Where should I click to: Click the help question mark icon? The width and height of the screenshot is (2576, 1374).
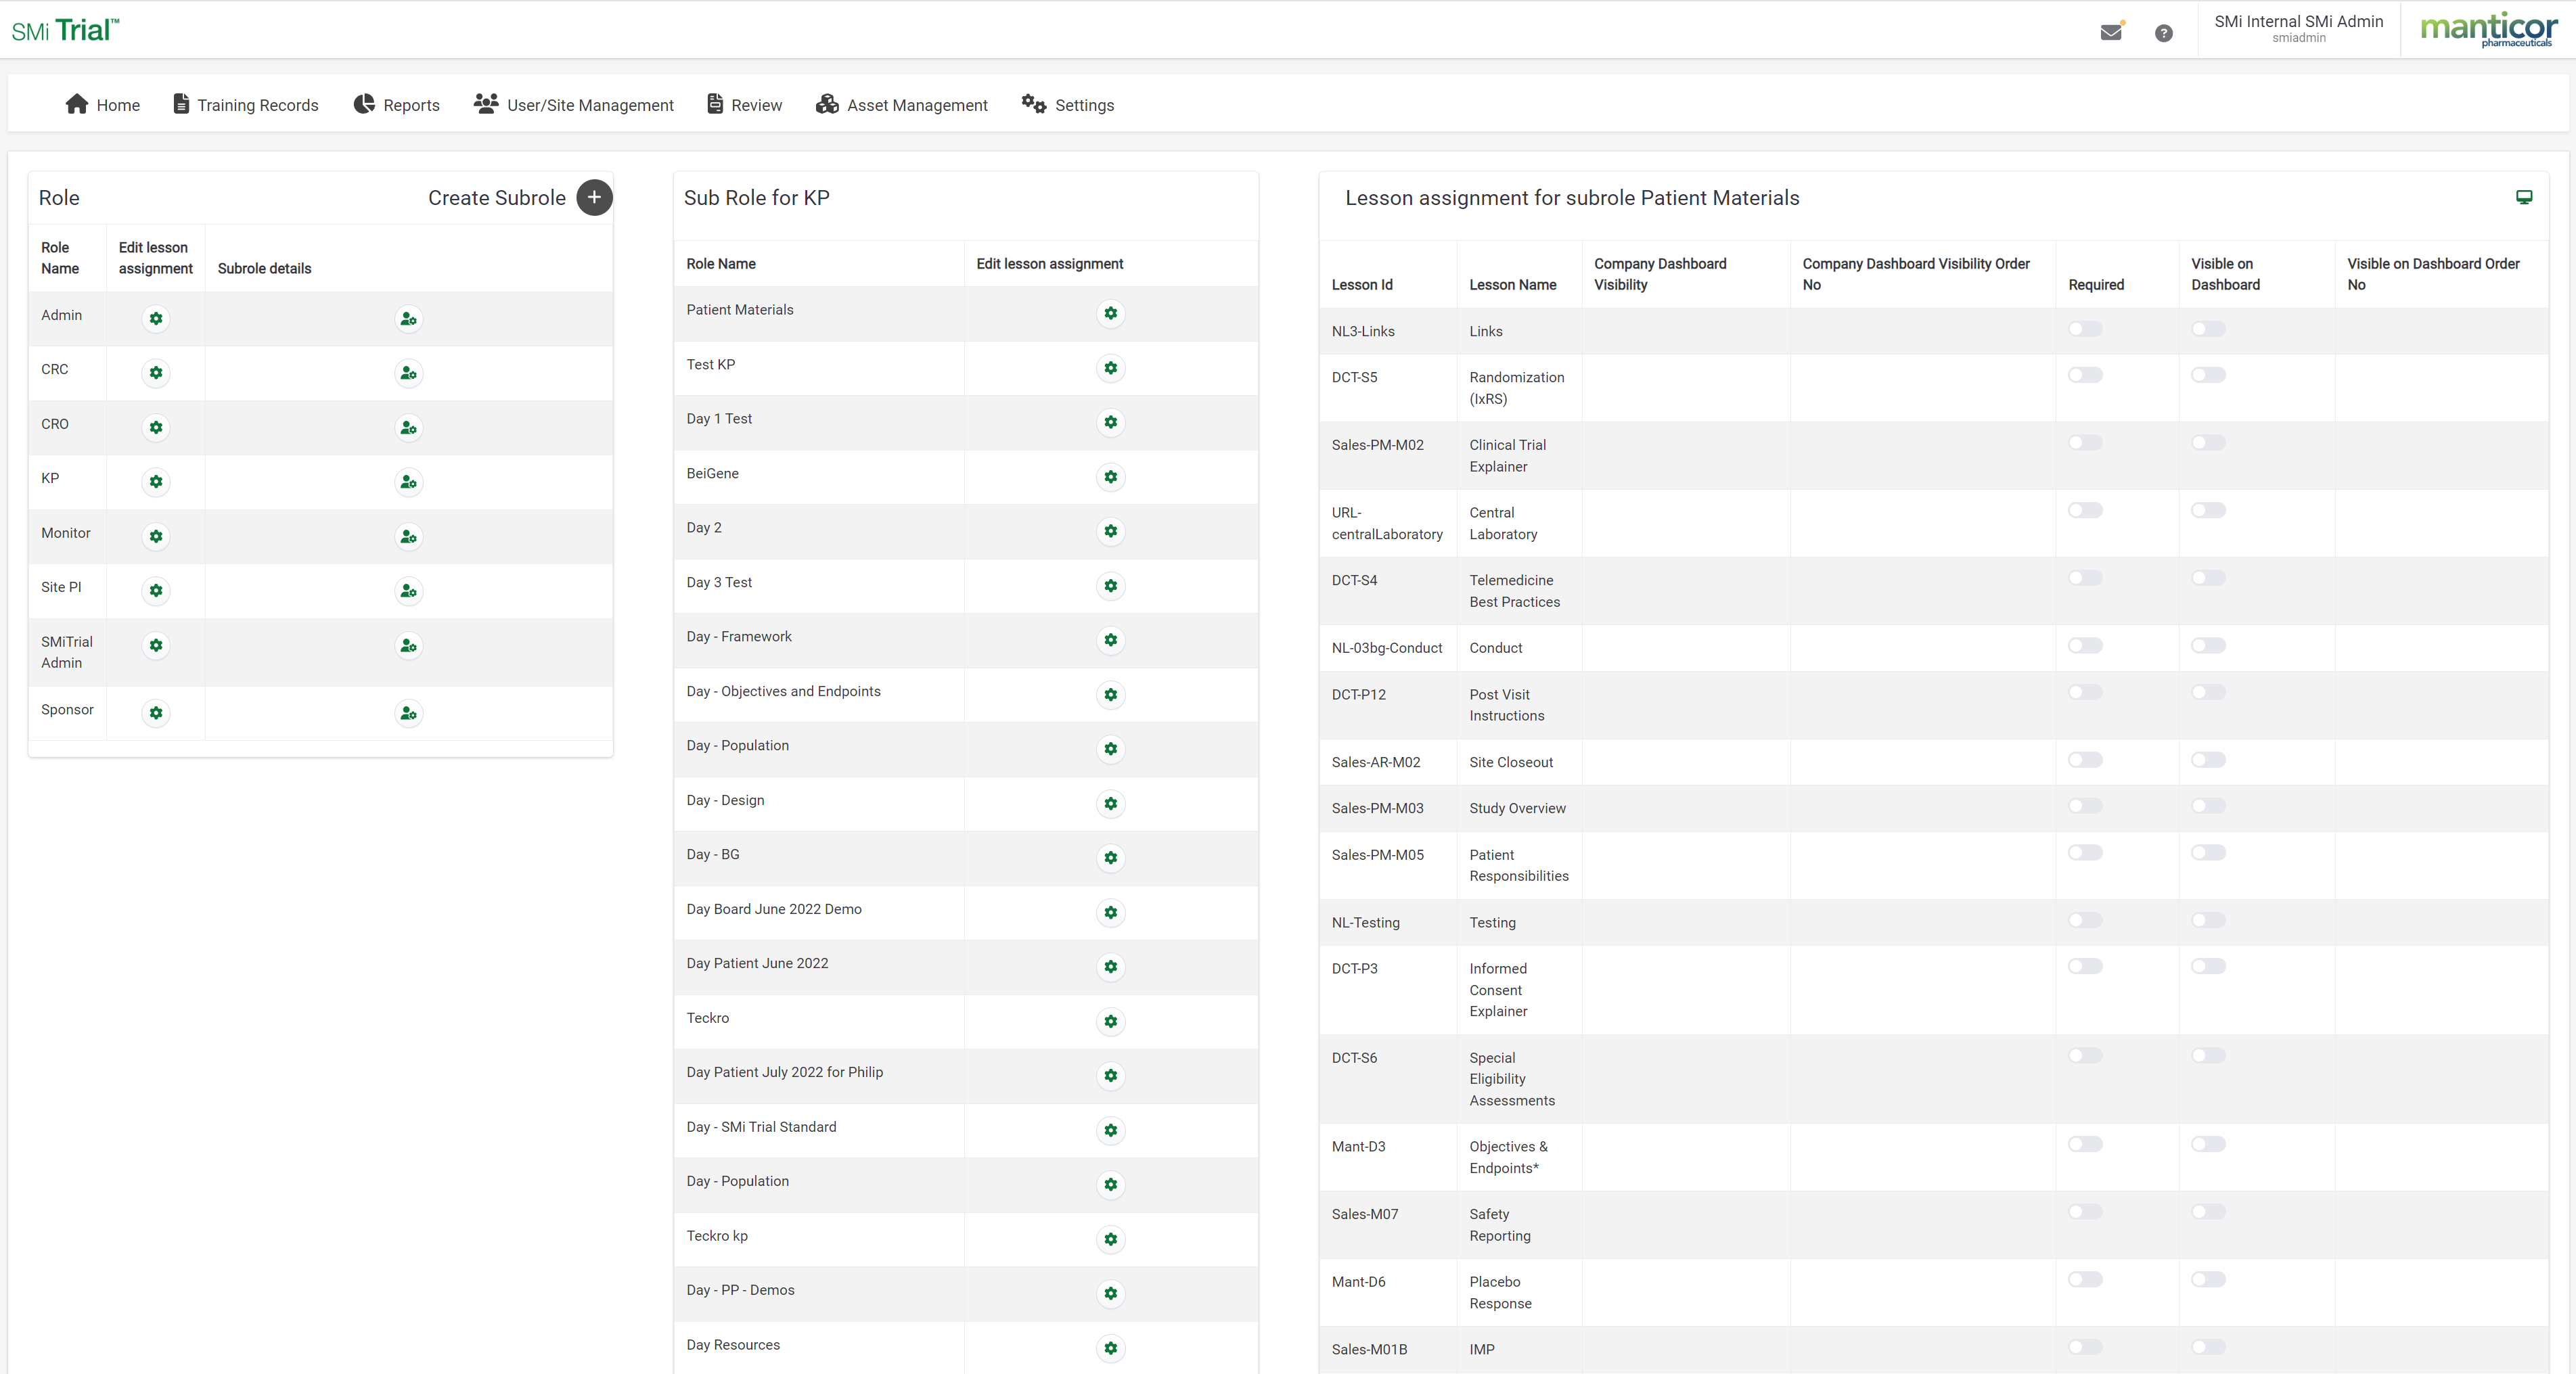[x=2163, y=33]
